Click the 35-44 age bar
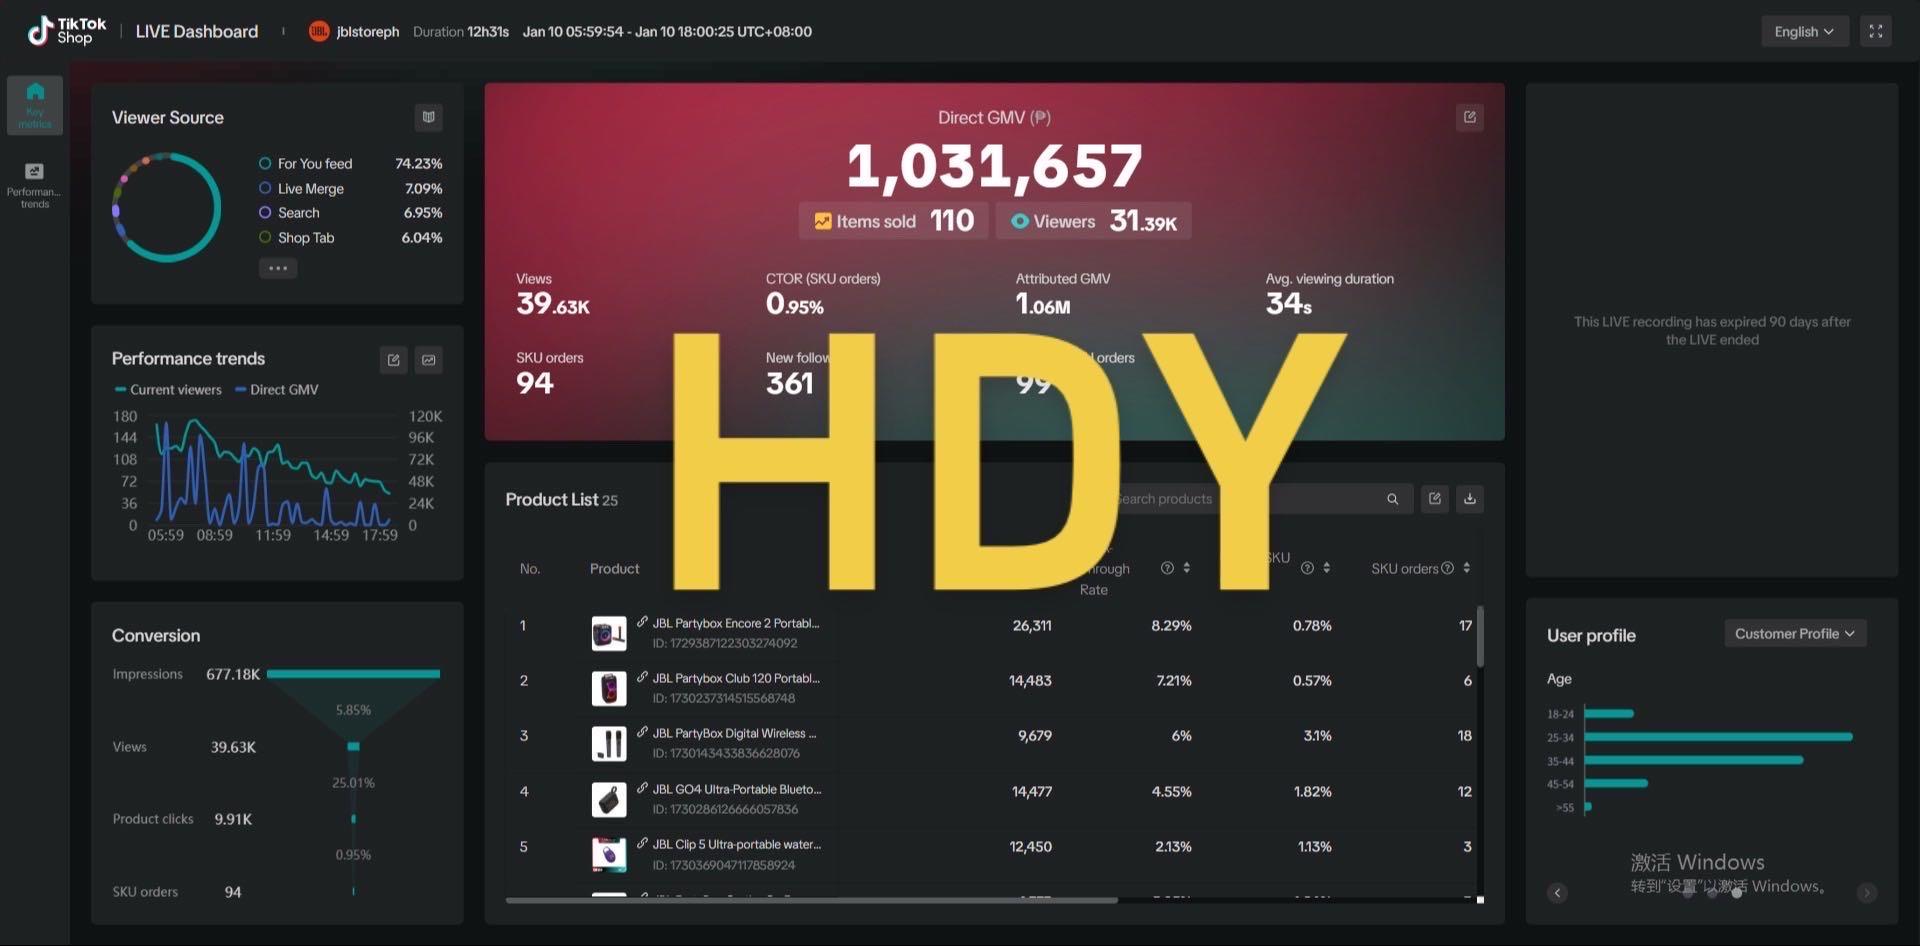 pyautogui.click(x=1694, y=760)
